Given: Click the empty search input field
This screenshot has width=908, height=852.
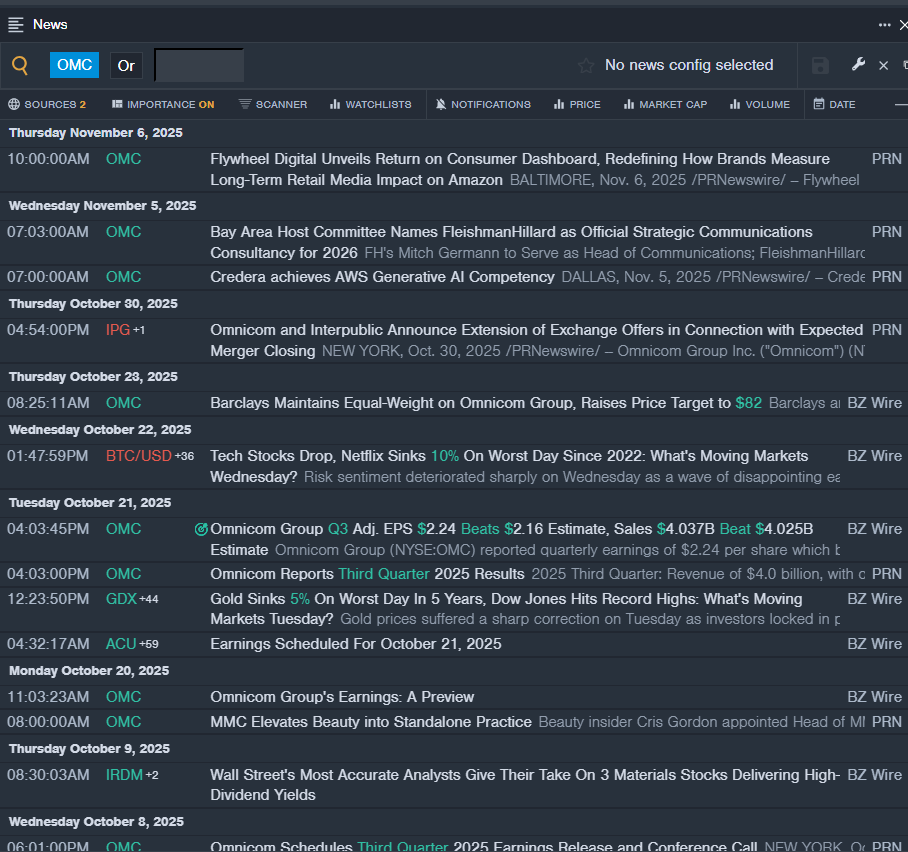Looking at the screenshot, I should pyautogui.click(x=199, y=66).
